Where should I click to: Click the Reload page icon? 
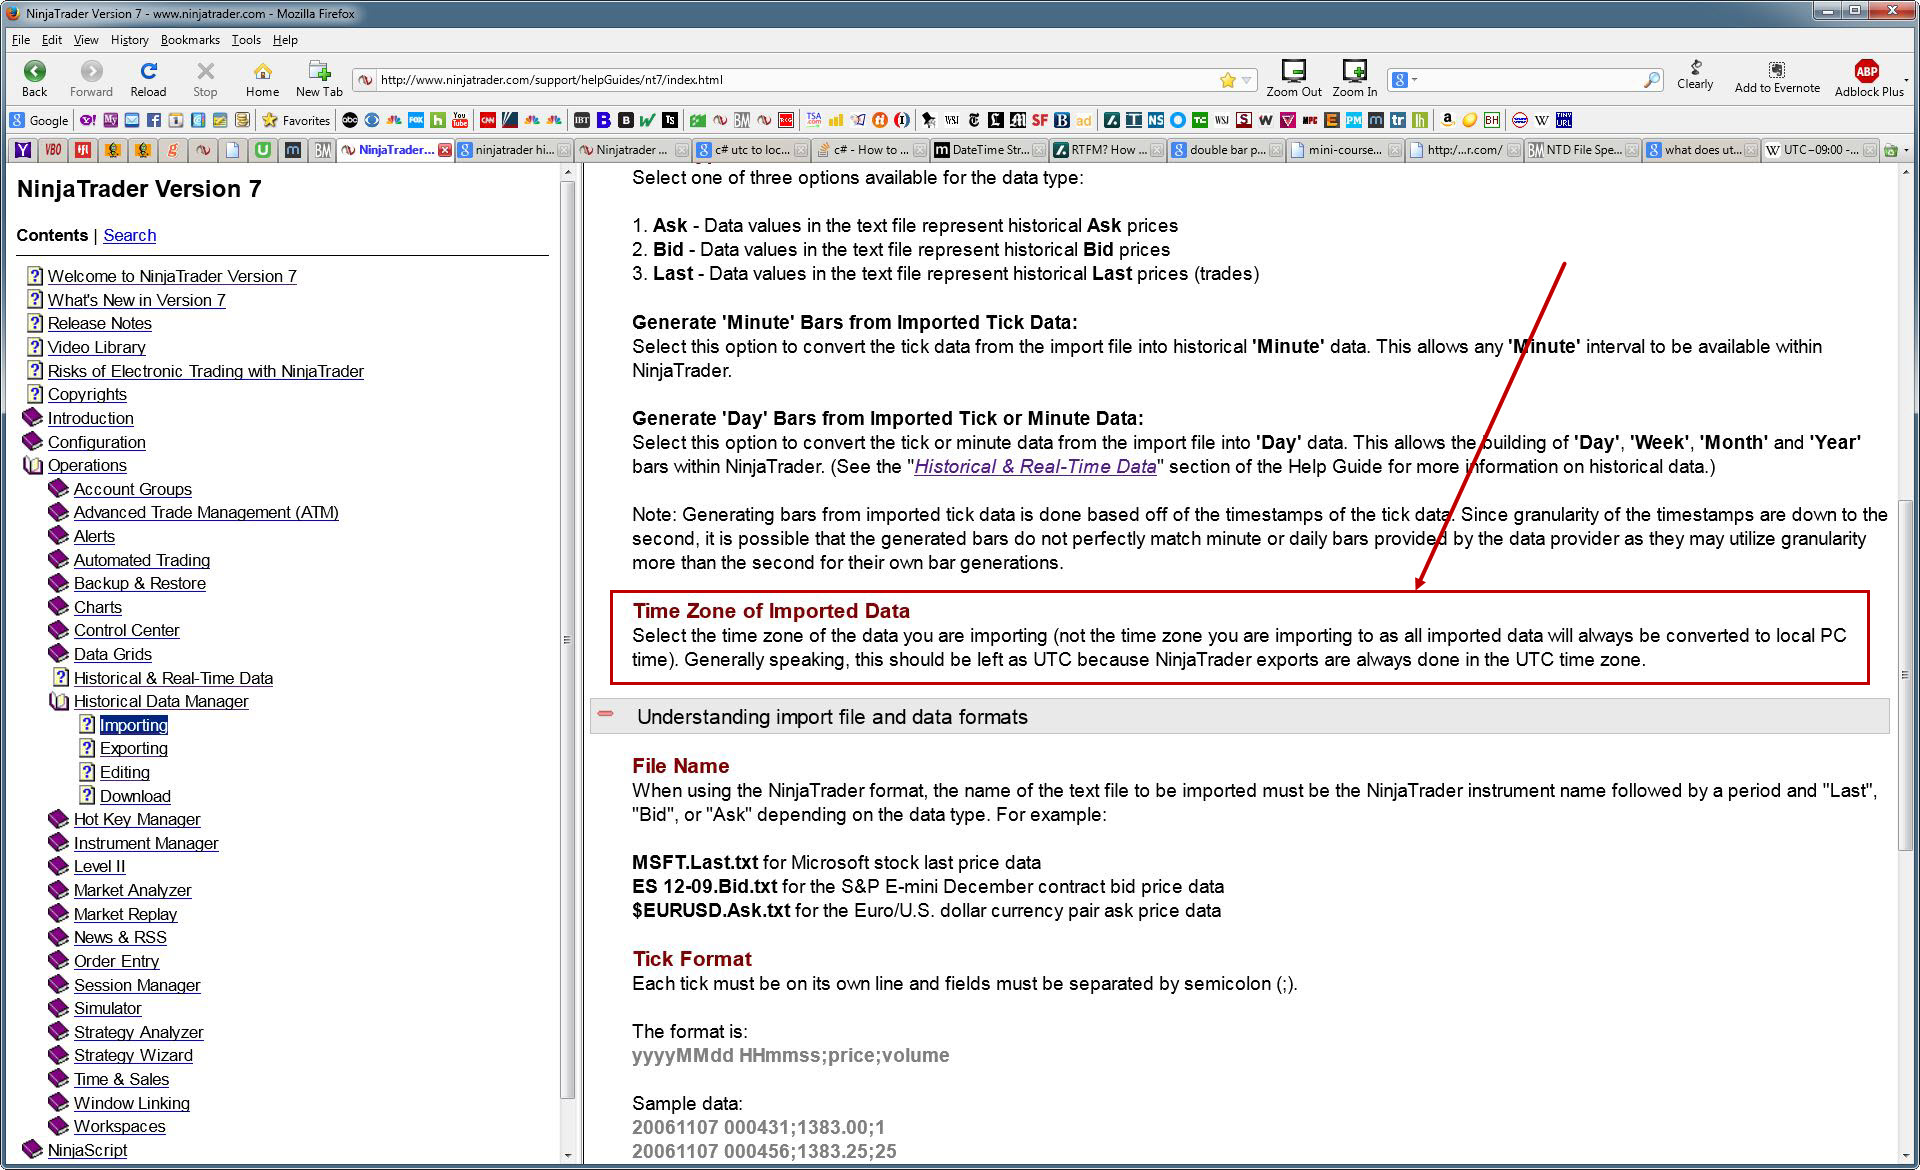click(x=148, y=71)
